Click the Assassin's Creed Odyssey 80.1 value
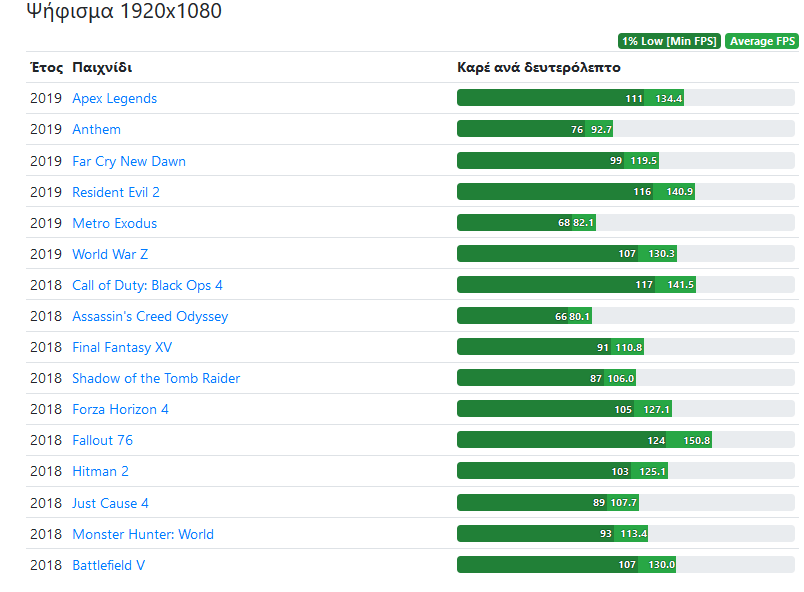Viewport: 804px width, 592px height. pyautogui.click(x=579, y=316)
